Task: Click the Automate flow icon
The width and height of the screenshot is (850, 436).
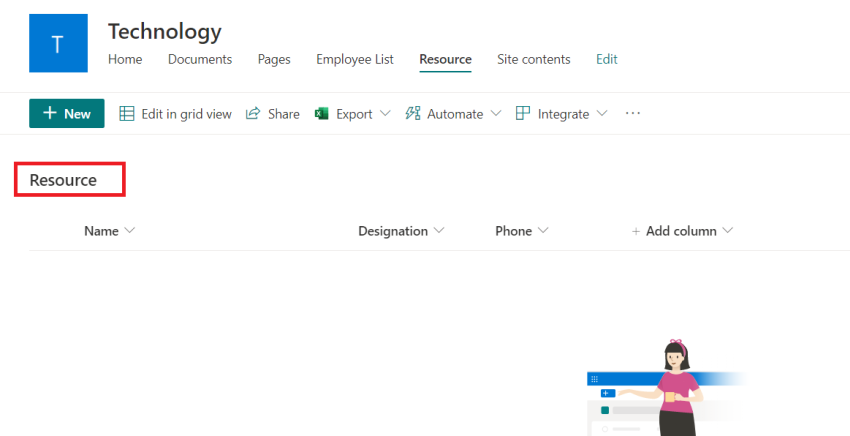Action: tap(413, 113)
